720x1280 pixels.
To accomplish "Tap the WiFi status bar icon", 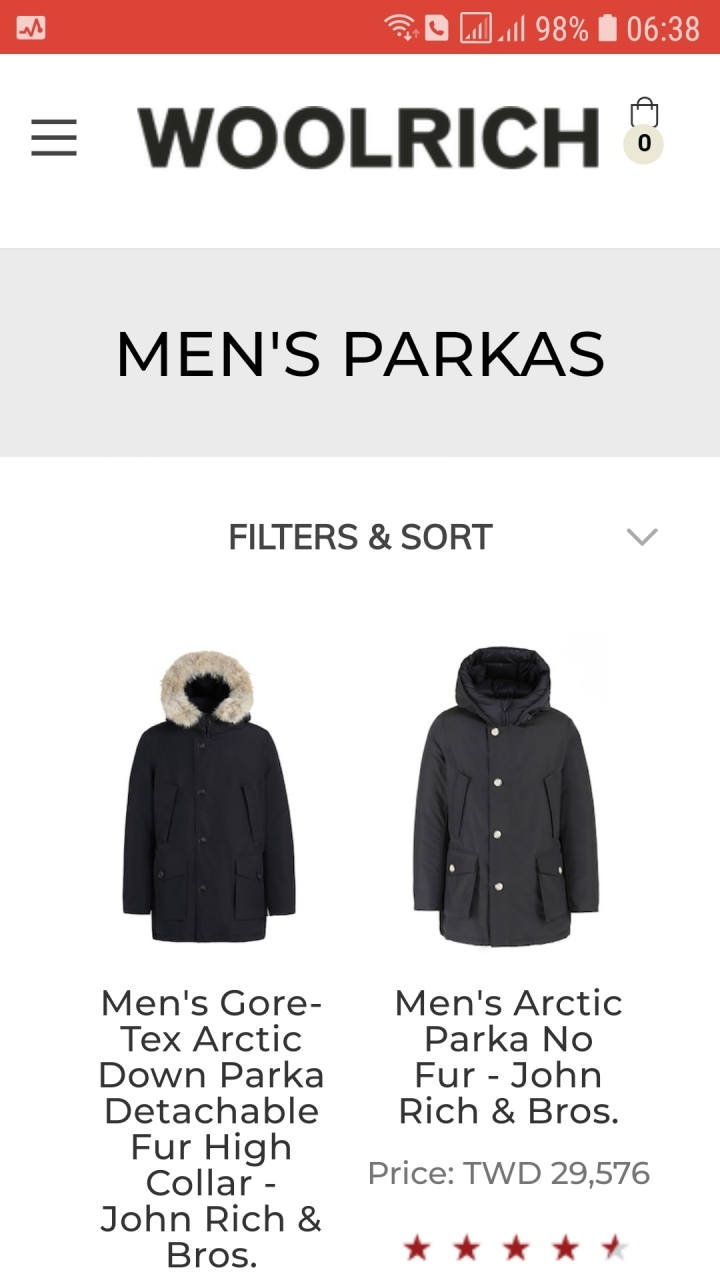I will click(401, 28).
